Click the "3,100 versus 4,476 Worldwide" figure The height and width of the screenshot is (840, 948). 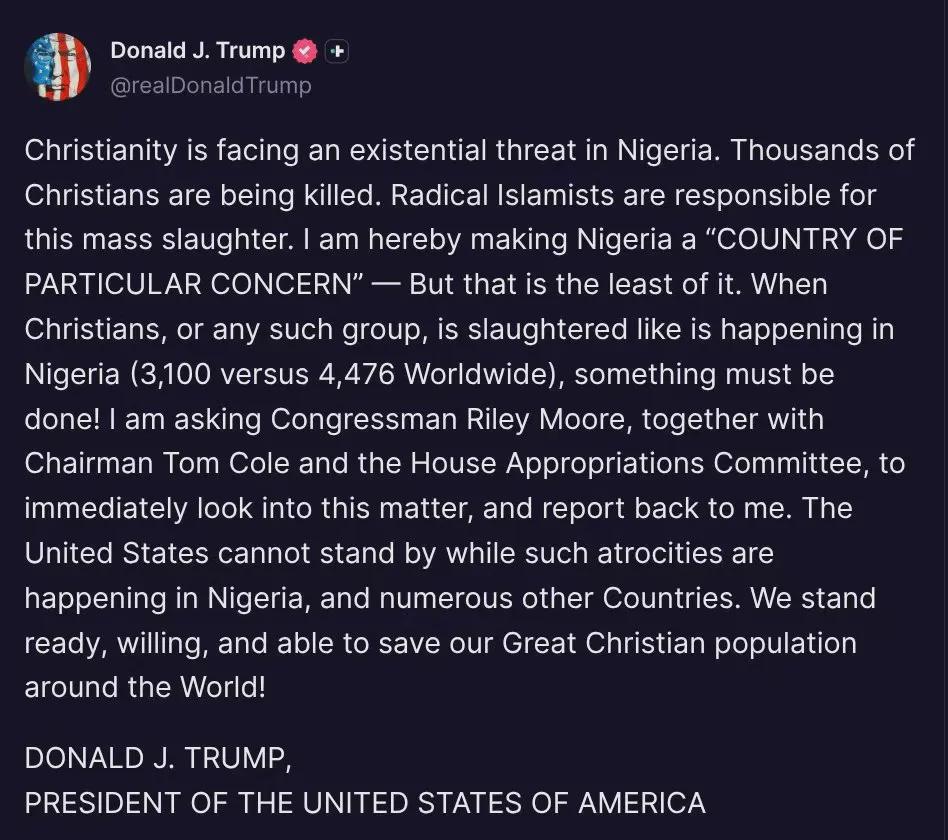click(338, 374)
